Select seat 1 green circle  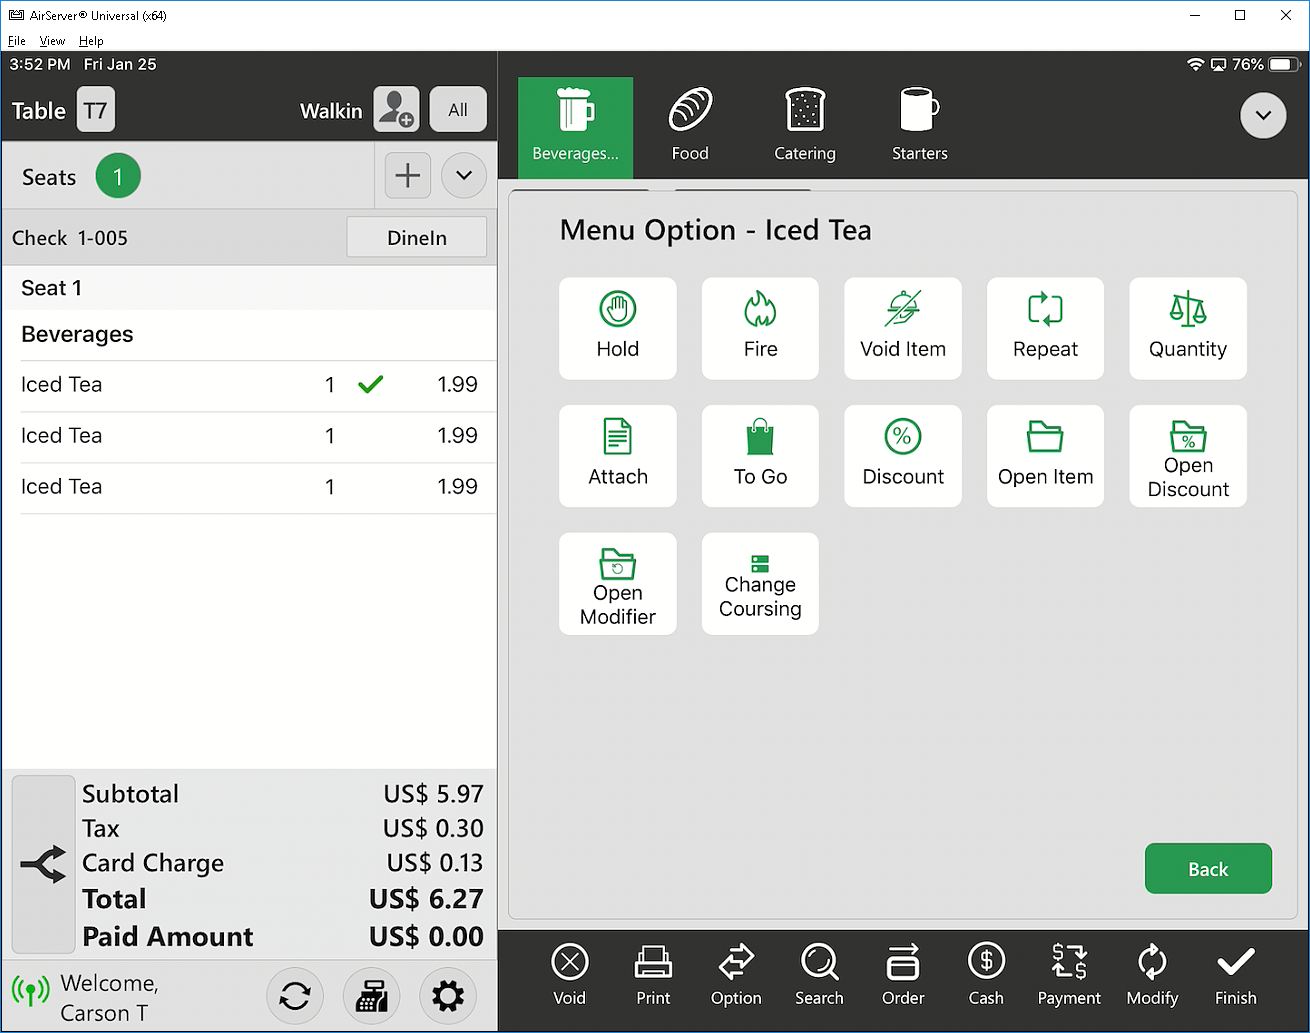coord(118,177)
